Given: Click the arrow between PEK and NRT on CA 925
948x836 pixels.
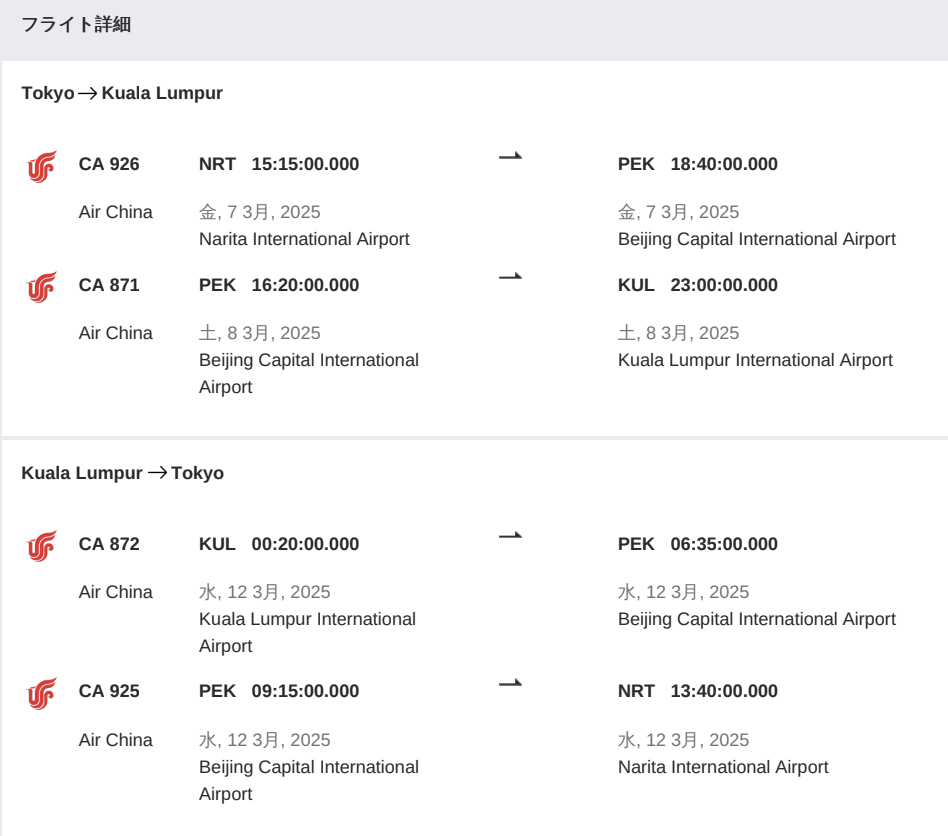Looking at the screenshot, I should [x=510, y=683].
